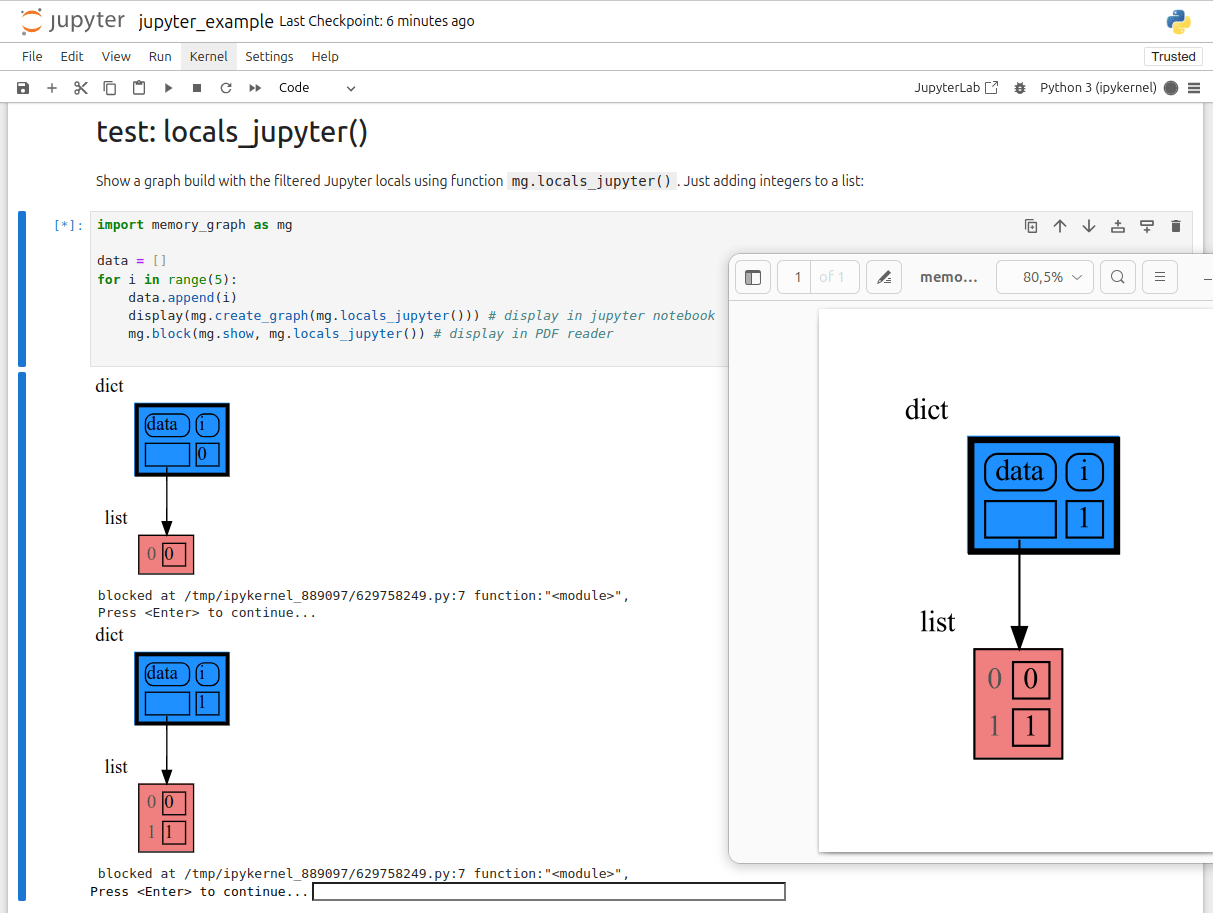This screenshot has height=913, width=1213.
Task: Toggle the PDF viewer sidebar panel
Action: click(753, 277)
